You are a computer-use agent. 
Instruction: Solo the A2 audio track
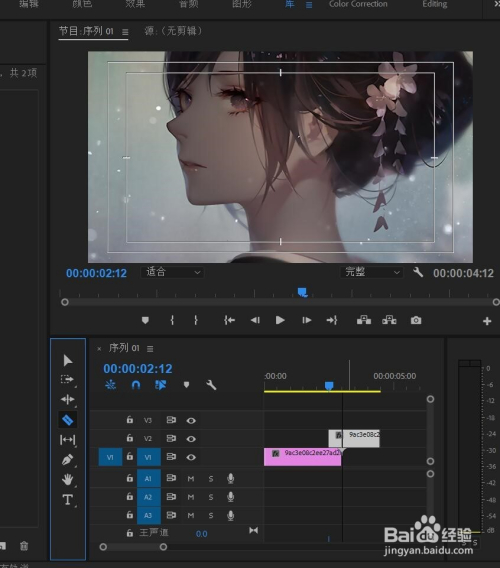[x=211, y=497]
